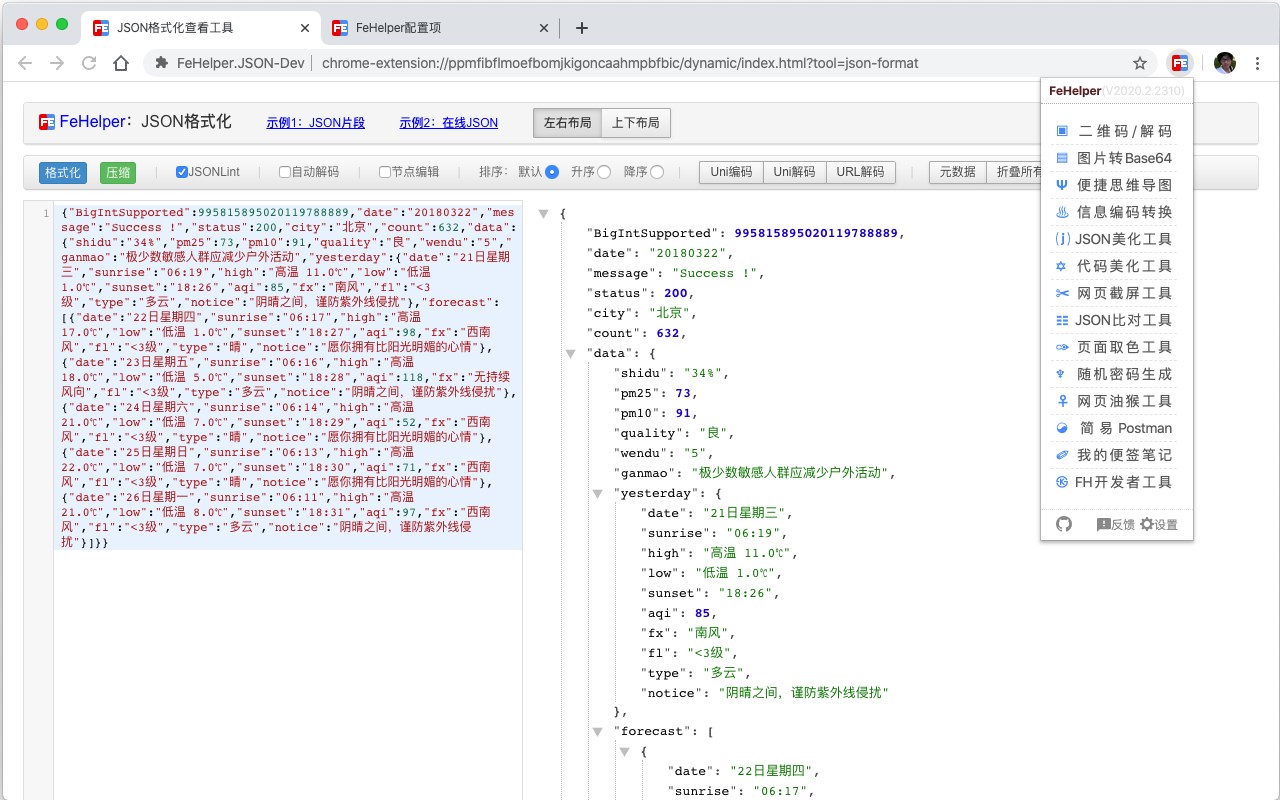Collapse the root JSON object triangle
The image size is (1280, 800).
[543, 213]
